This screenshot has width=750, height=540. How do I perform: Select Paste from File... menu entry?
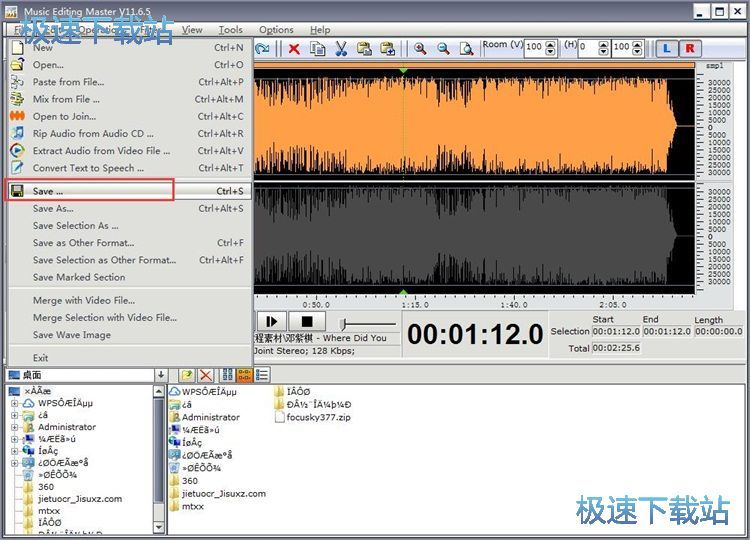128,82
